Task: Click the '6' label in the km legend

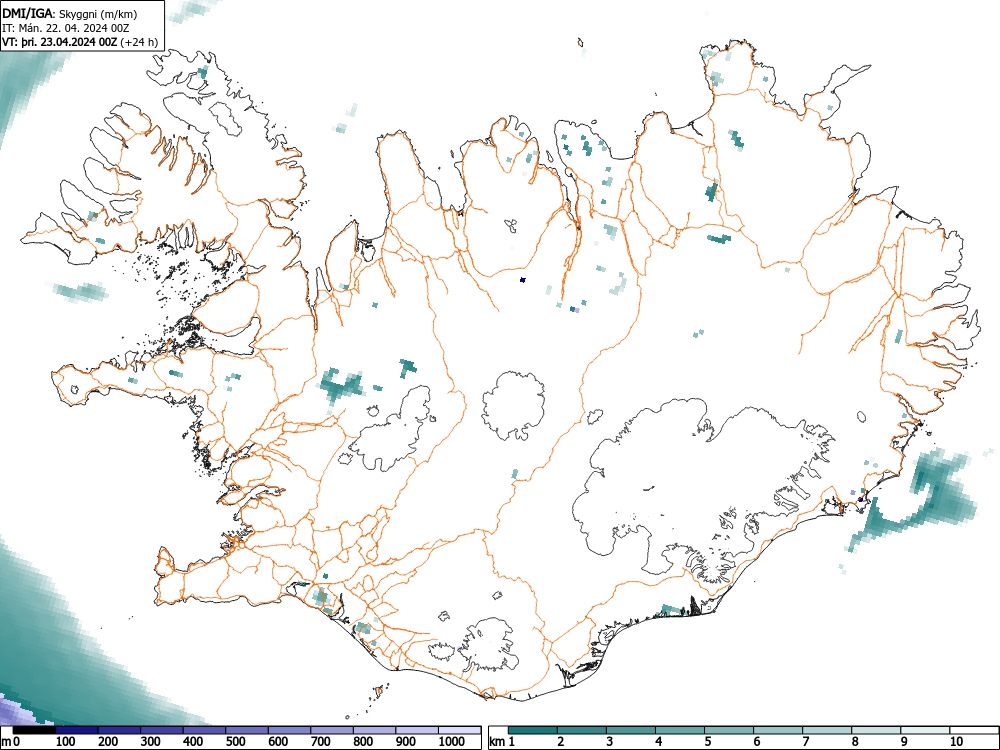Action: click(x=757, y=742)
